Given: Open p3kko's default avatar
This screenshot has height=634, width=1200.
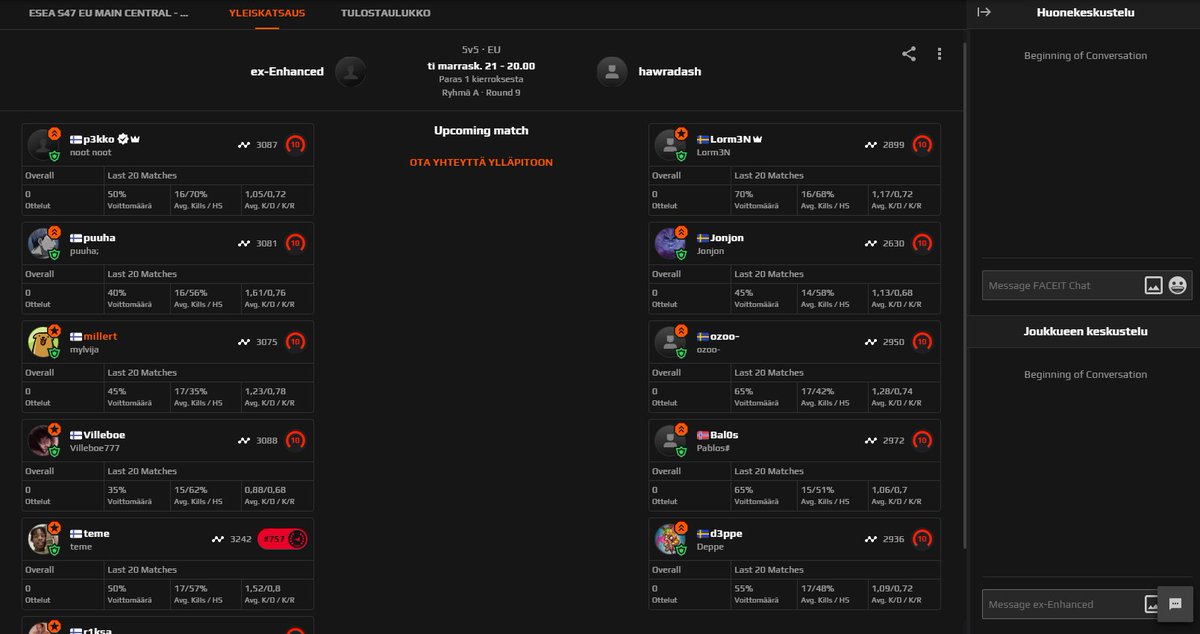Looking at the screenshot, I should [x=43, y=145].
